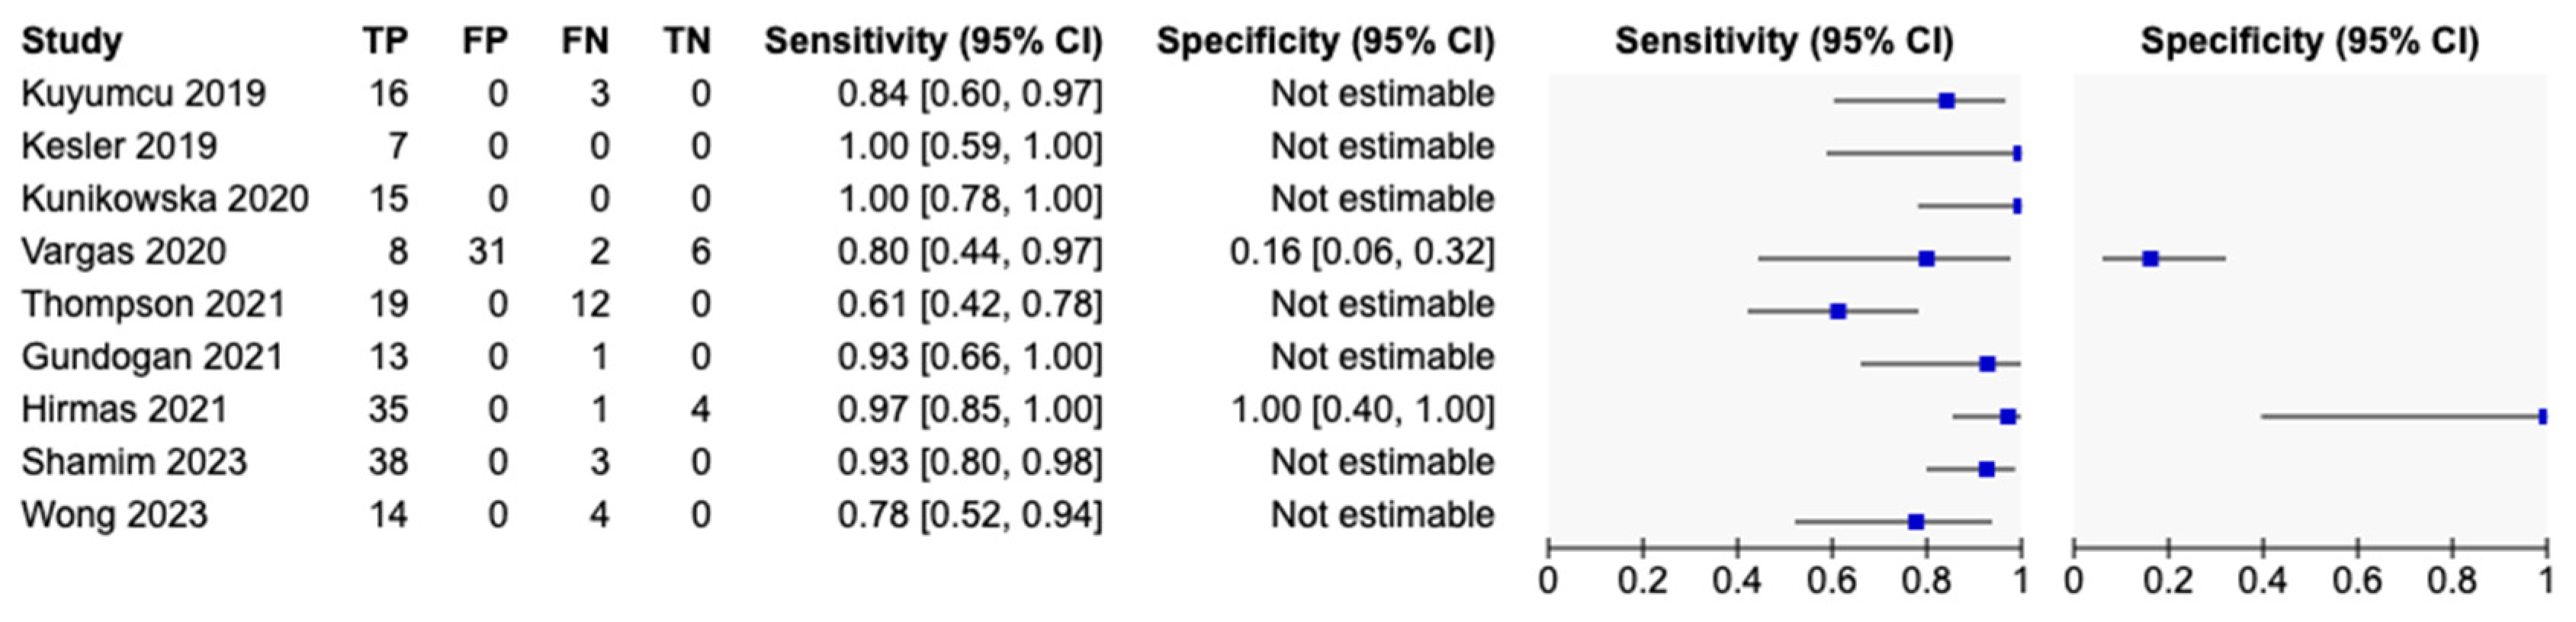Click the Kuyumcu 2019 study label
The width and height of the screenshot is (2576, 622).
[144, 94]
